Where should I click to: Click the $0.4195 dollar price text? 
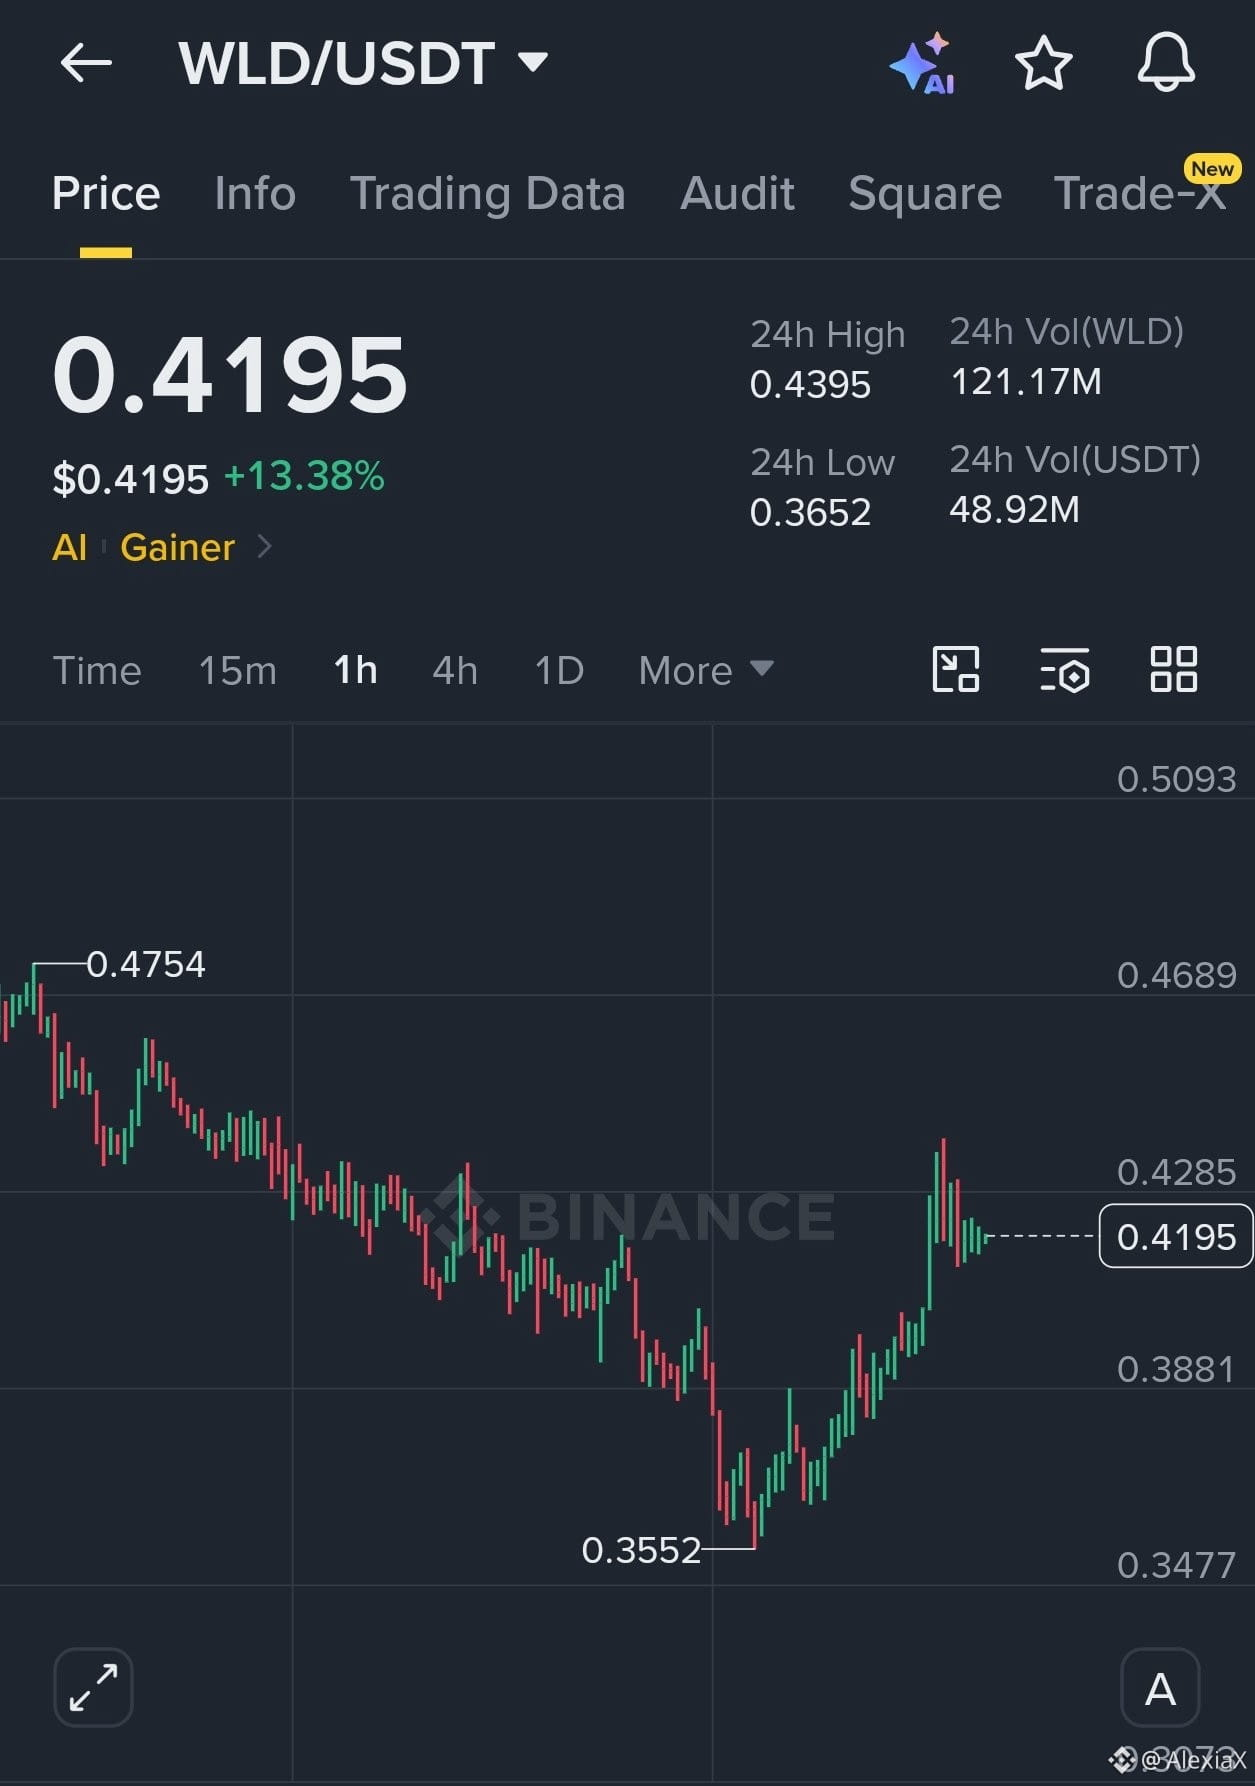[x=130, y=479]
